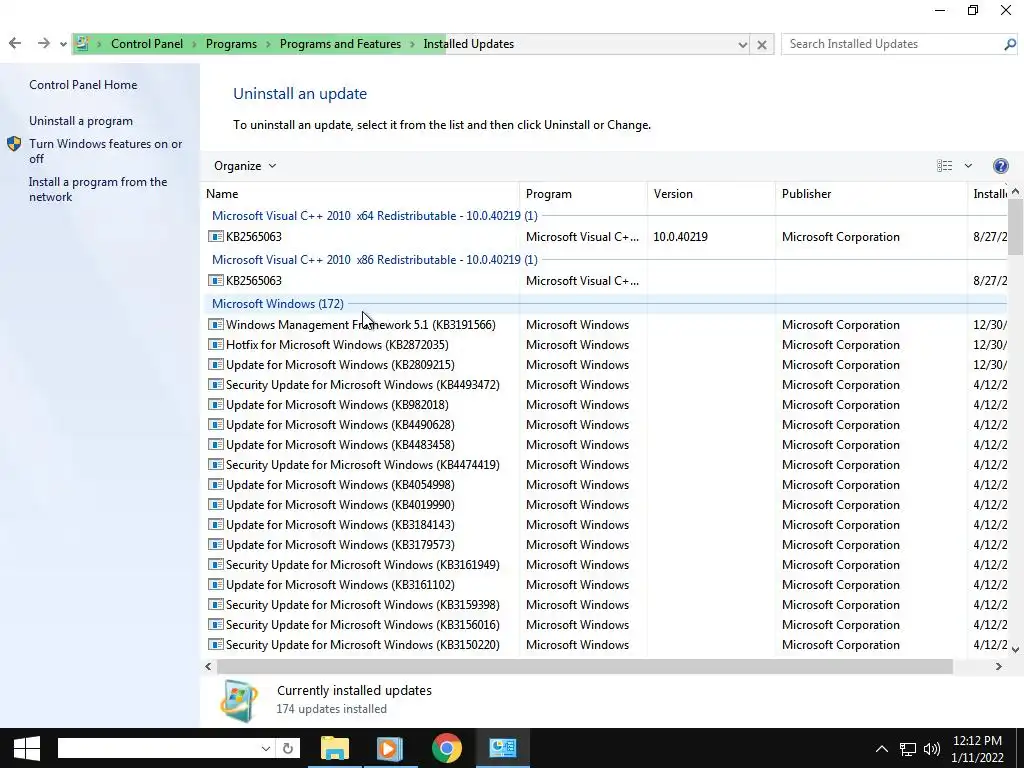This screenshot has height=768, width=1024.
Task: Click icon of Security Update KB4474419
Action: point(216,464)
